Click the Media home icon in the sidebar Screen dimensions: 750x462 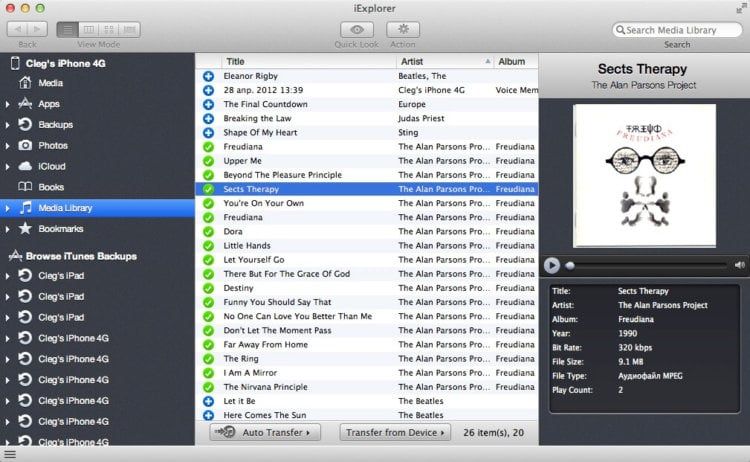(x=25, y=83)
